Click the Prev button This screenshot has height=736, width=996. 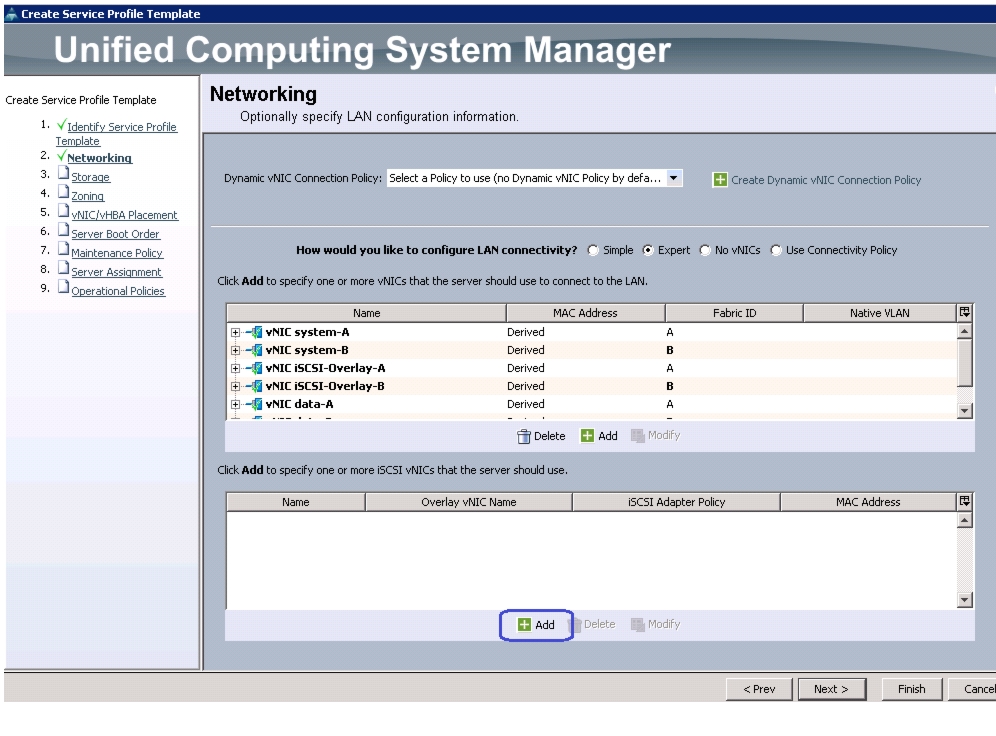(x=759, y=689)
